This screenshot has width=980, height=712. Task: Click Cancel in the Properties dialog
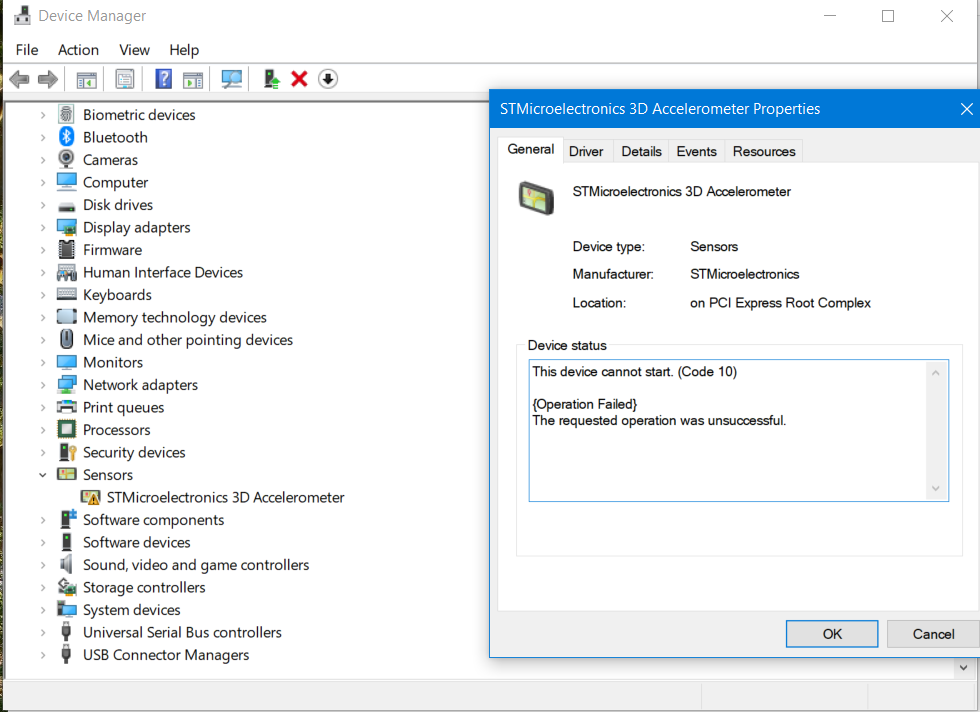click(933, 634)
